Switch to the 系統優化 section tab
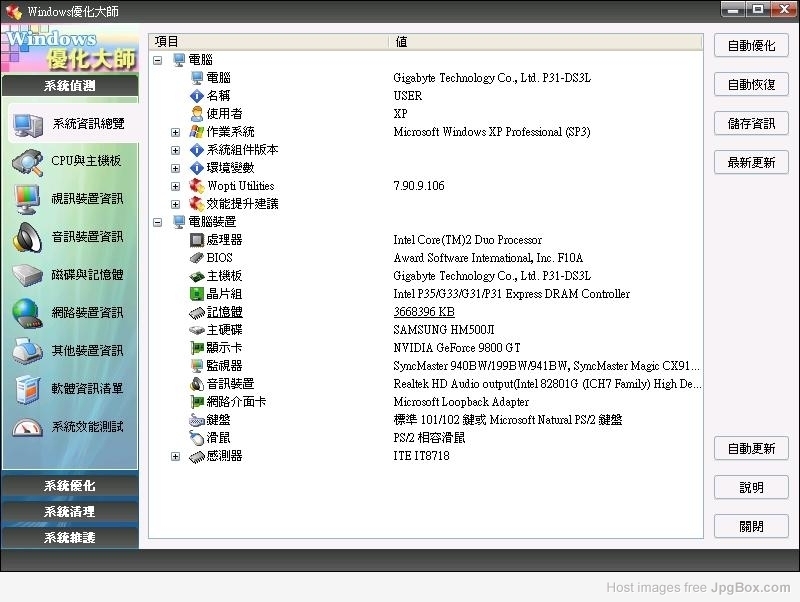This screenshot has height=602, width=800. tap(70, 486)
